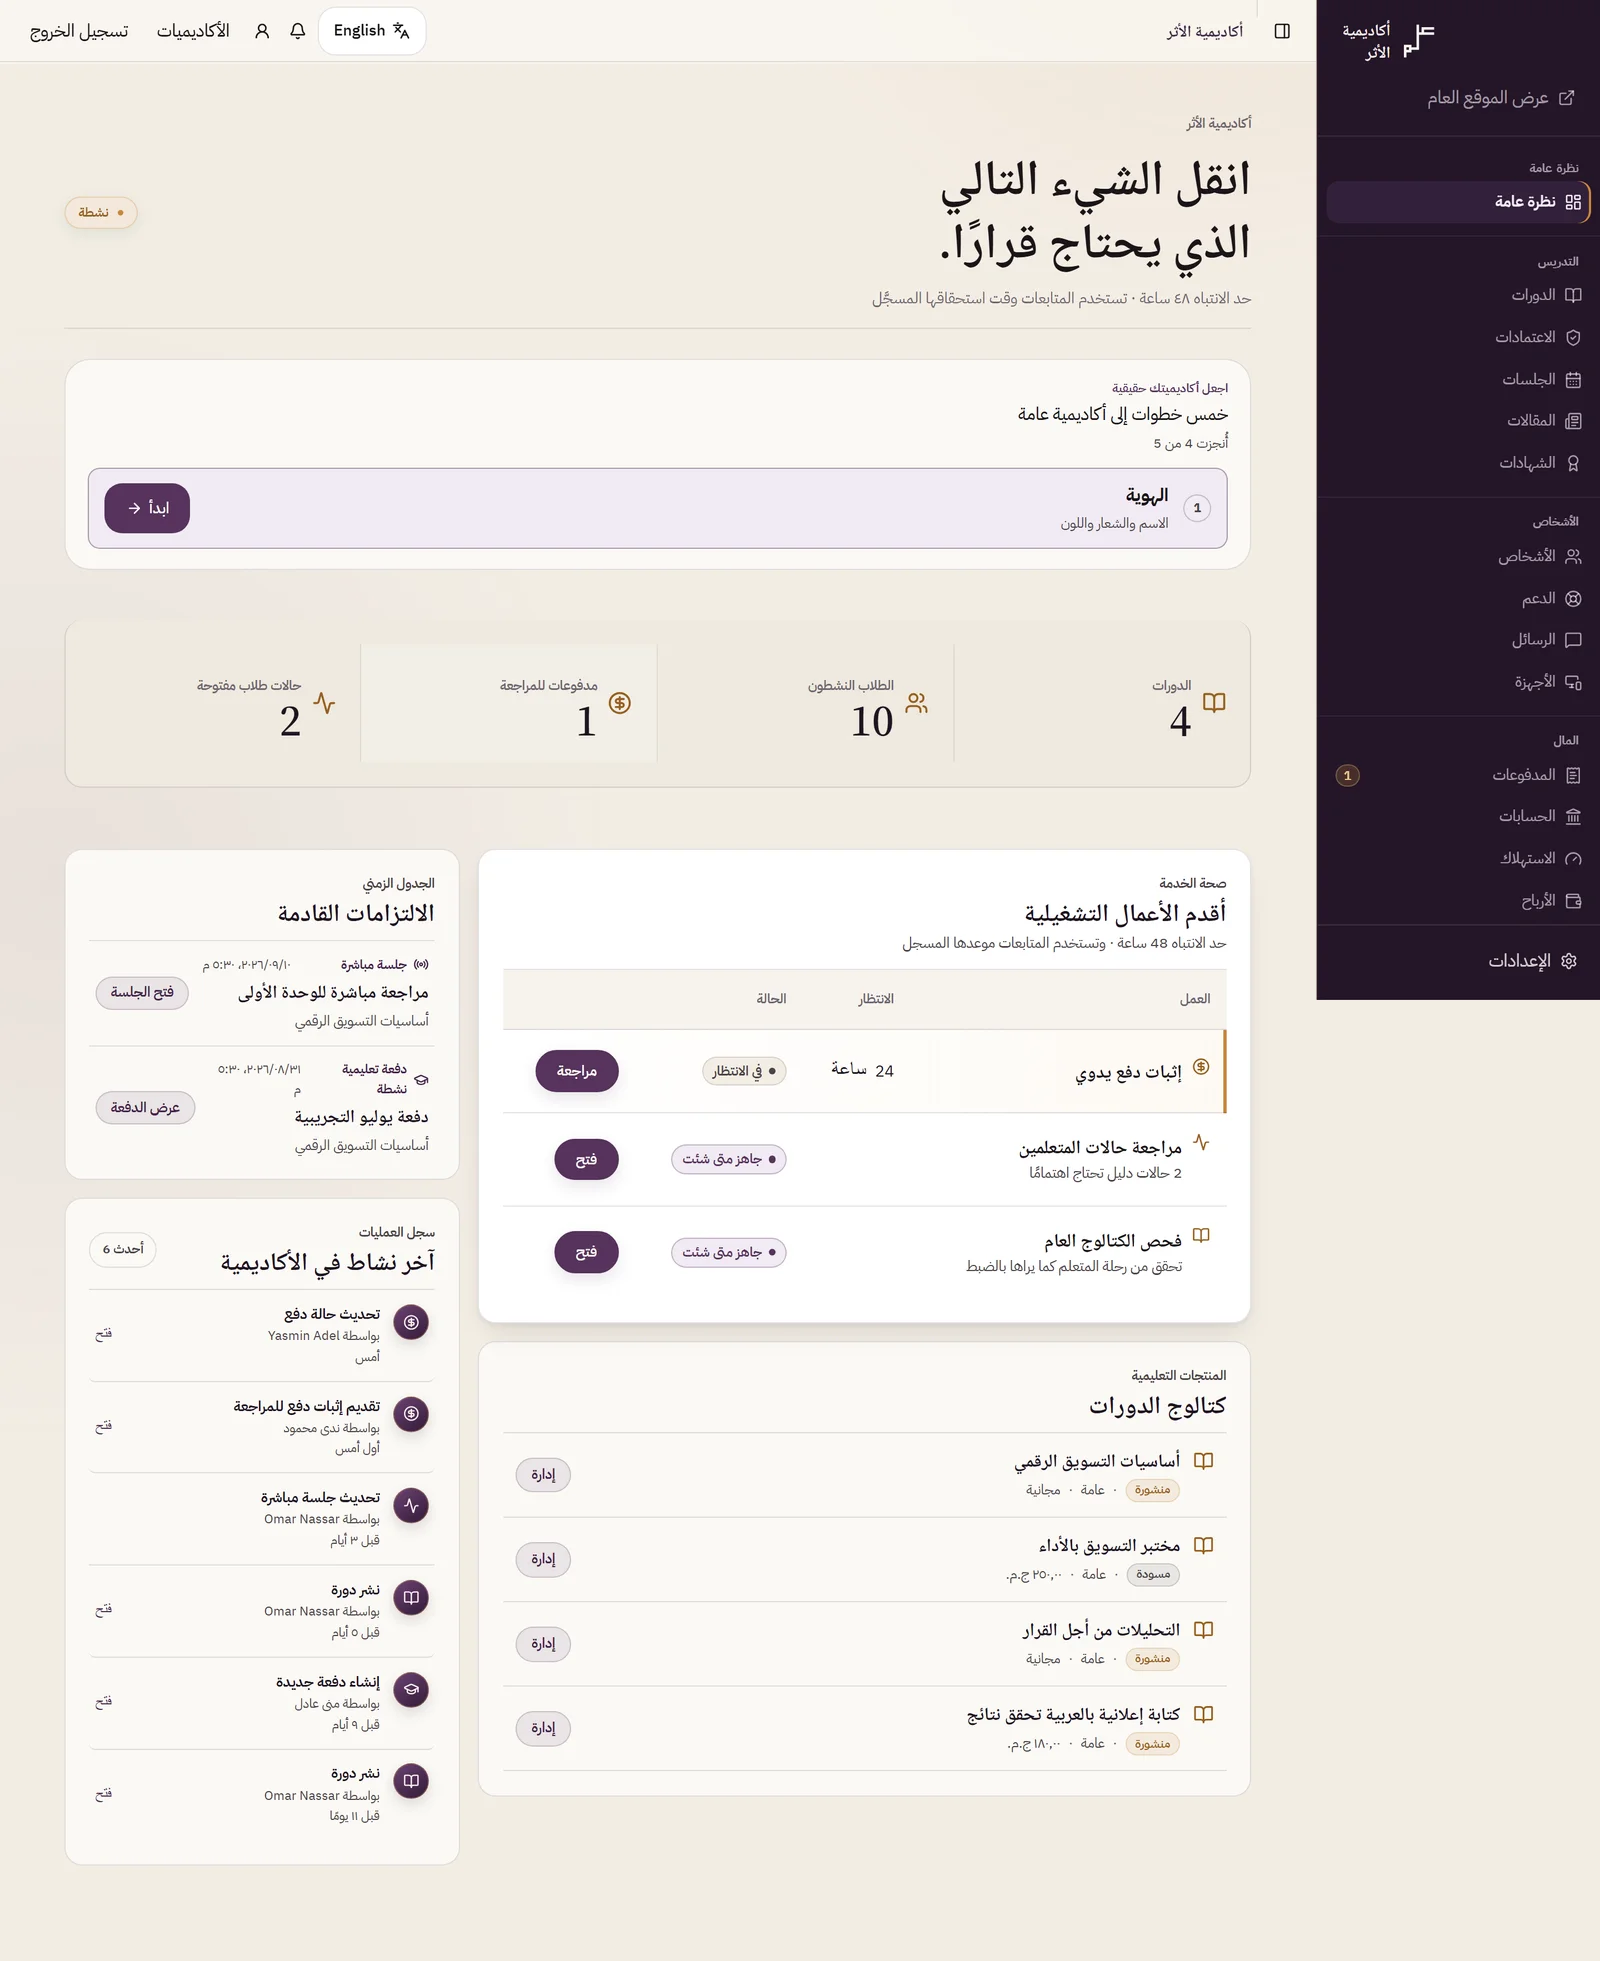Screen dimensions: 1600x1961
Task: Open المقالات sidebar item
Action: (1457, 421)
